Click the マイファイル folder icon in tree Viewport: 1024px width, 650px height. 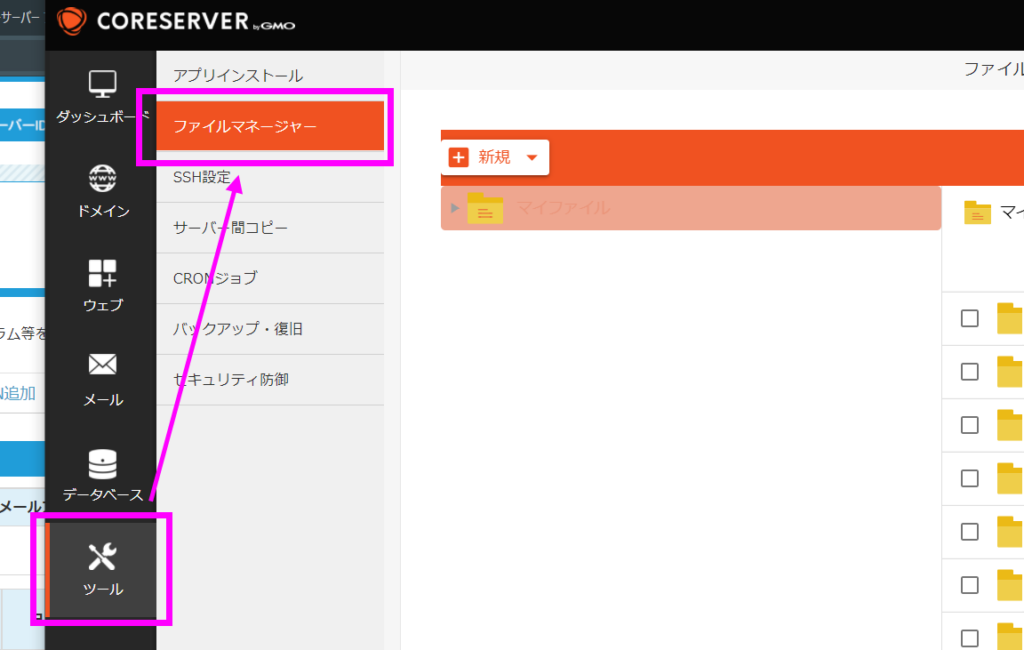(485, 208)
